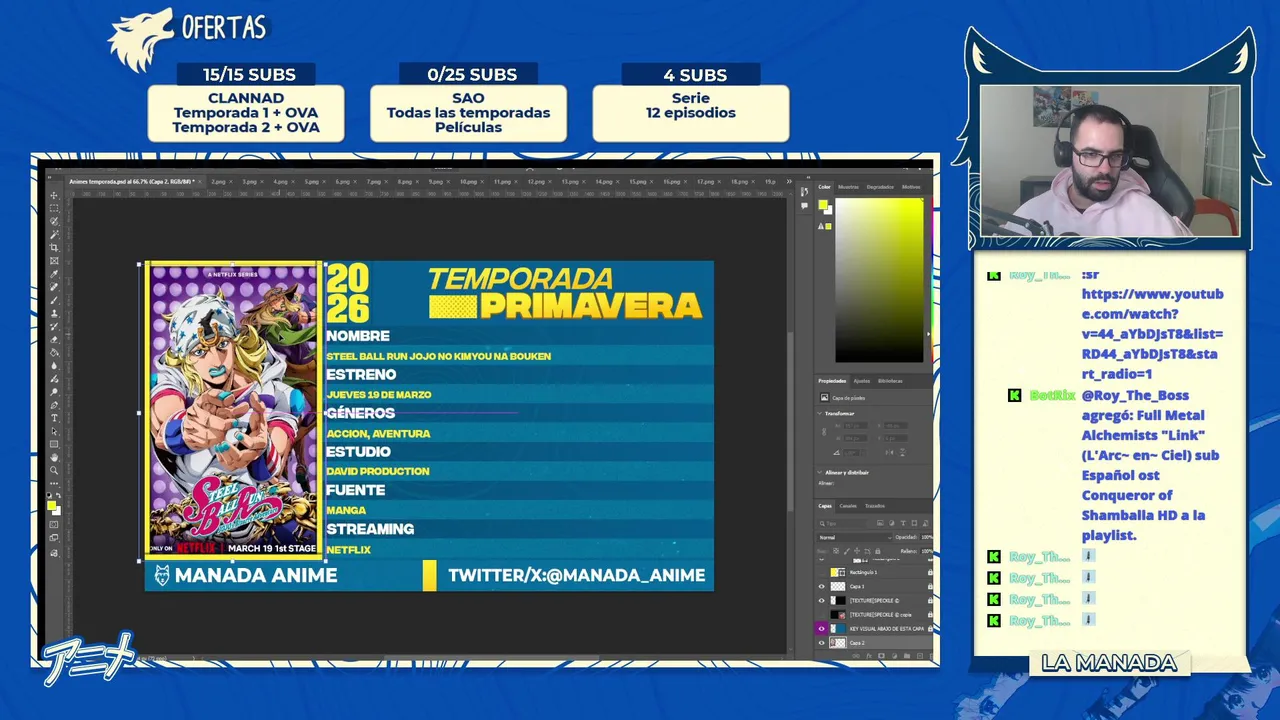Hide the Capa 1 layer
Viewport: 1280px width, 720px height.
(822, 586)
